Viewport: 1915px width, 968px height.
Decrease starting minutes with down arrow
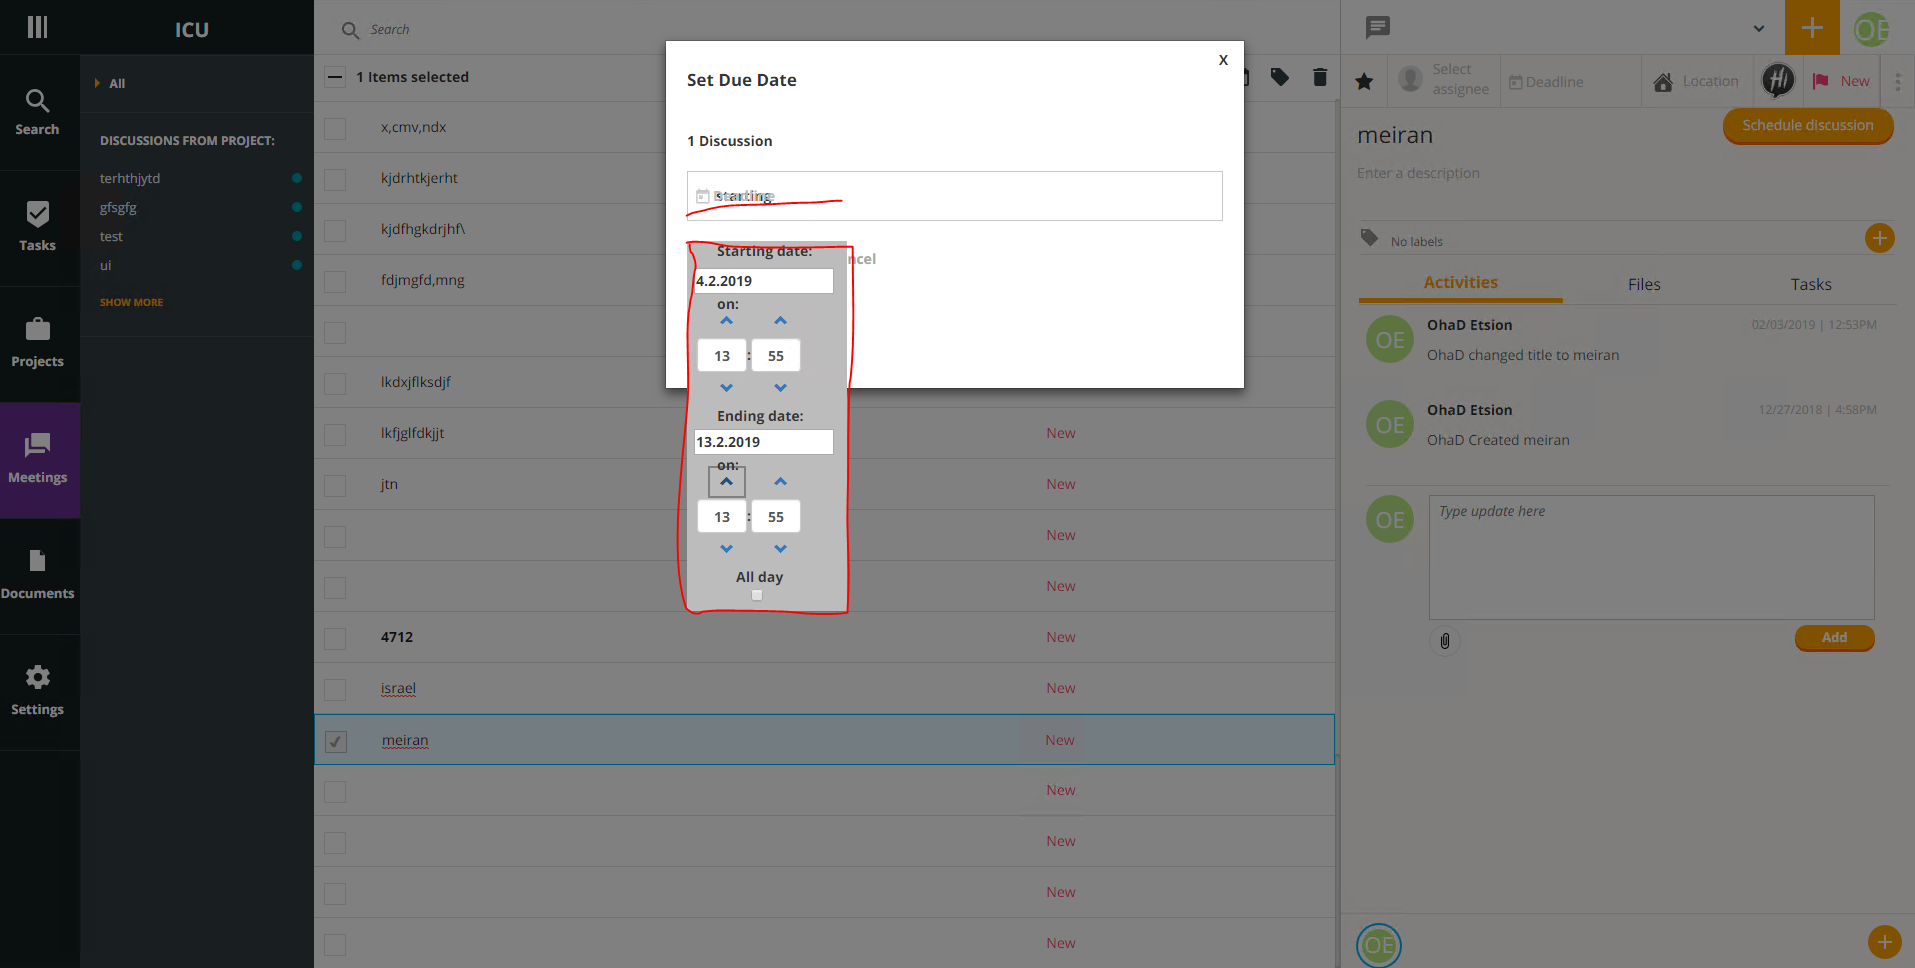pos(781,388)
